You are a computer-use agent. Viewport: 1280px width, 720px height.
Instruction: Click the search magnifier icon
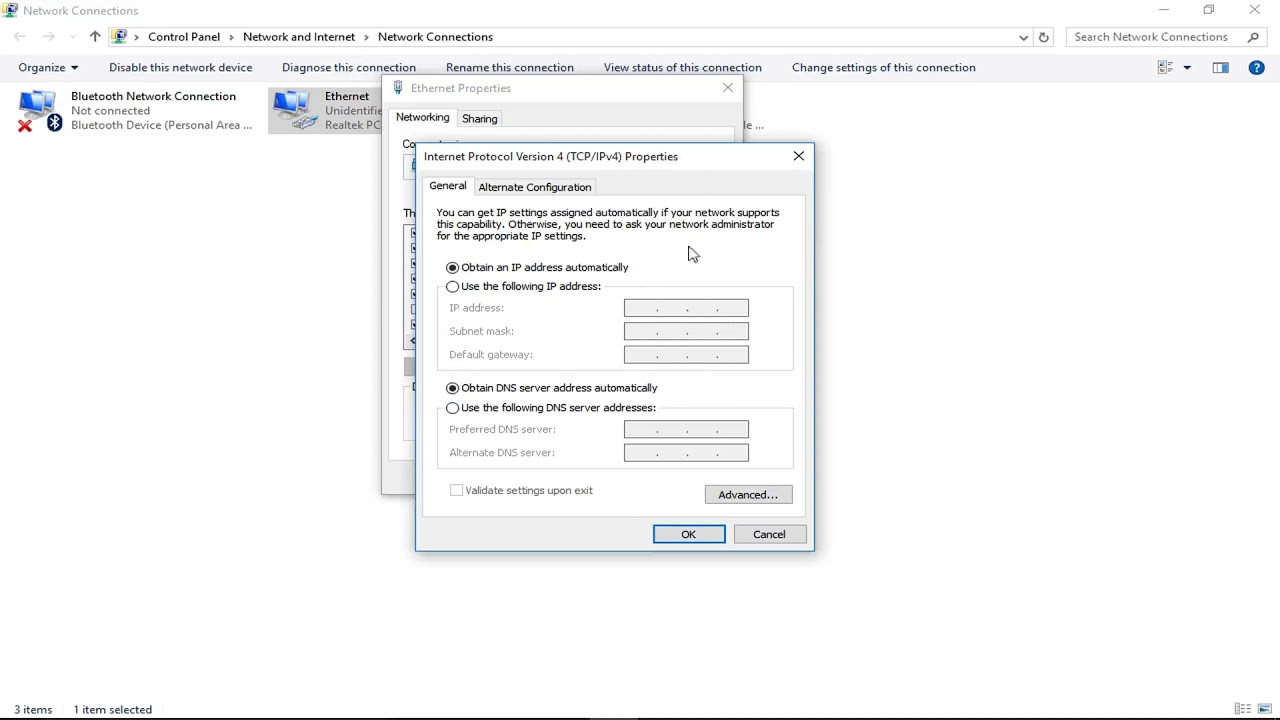[x=1253, y=37]
